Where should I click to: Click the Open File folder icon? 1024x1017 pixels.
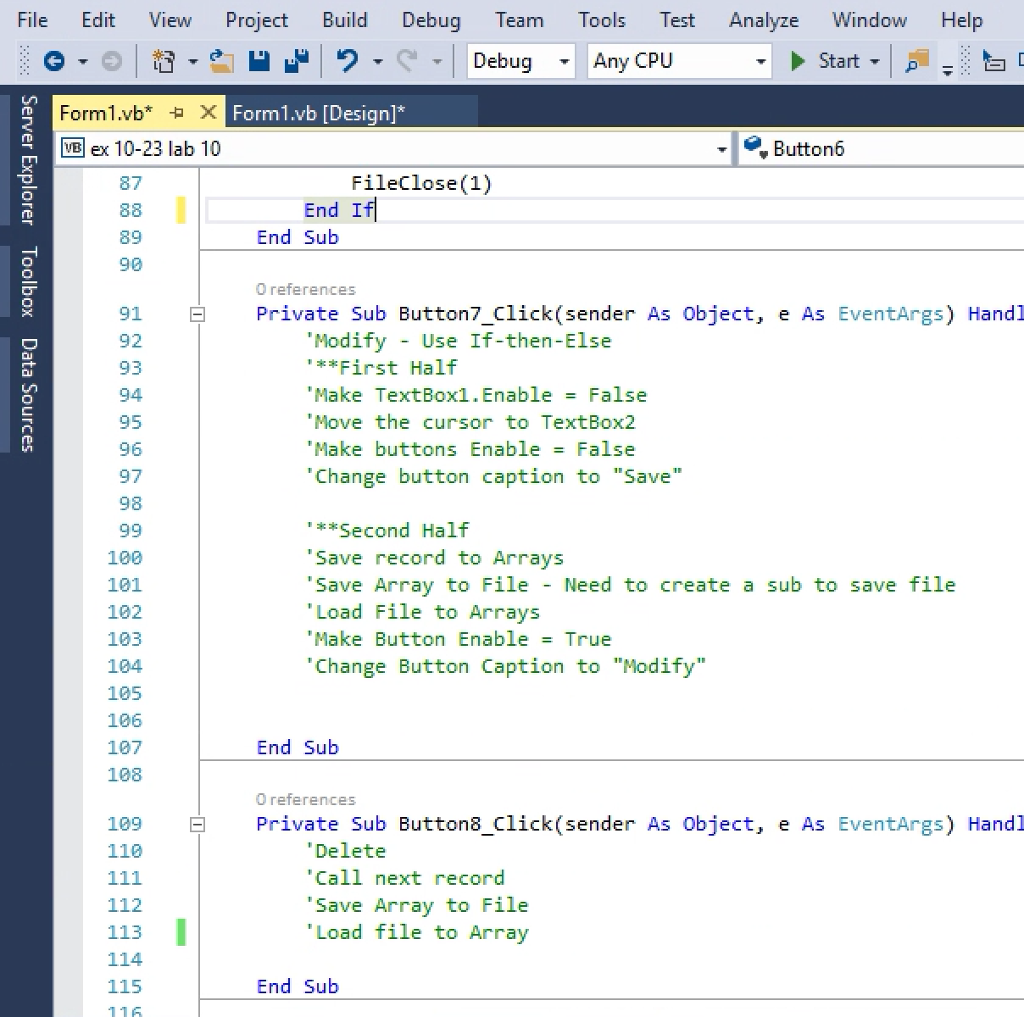(x=221, y=62)
